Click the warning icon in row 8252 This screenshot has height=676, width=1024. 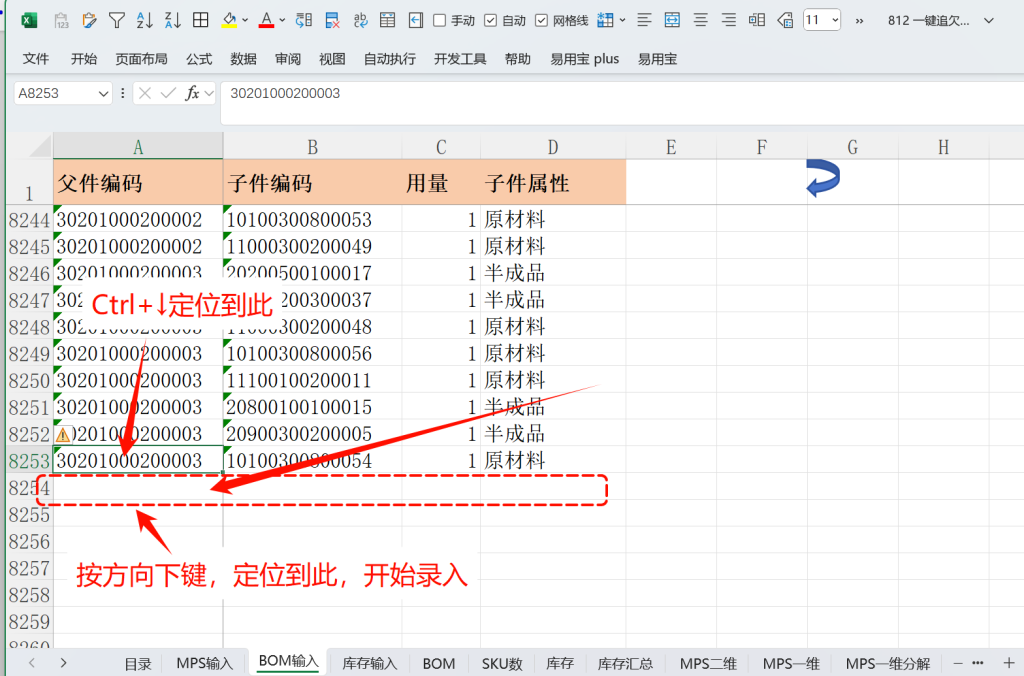[x=63, y=434]
